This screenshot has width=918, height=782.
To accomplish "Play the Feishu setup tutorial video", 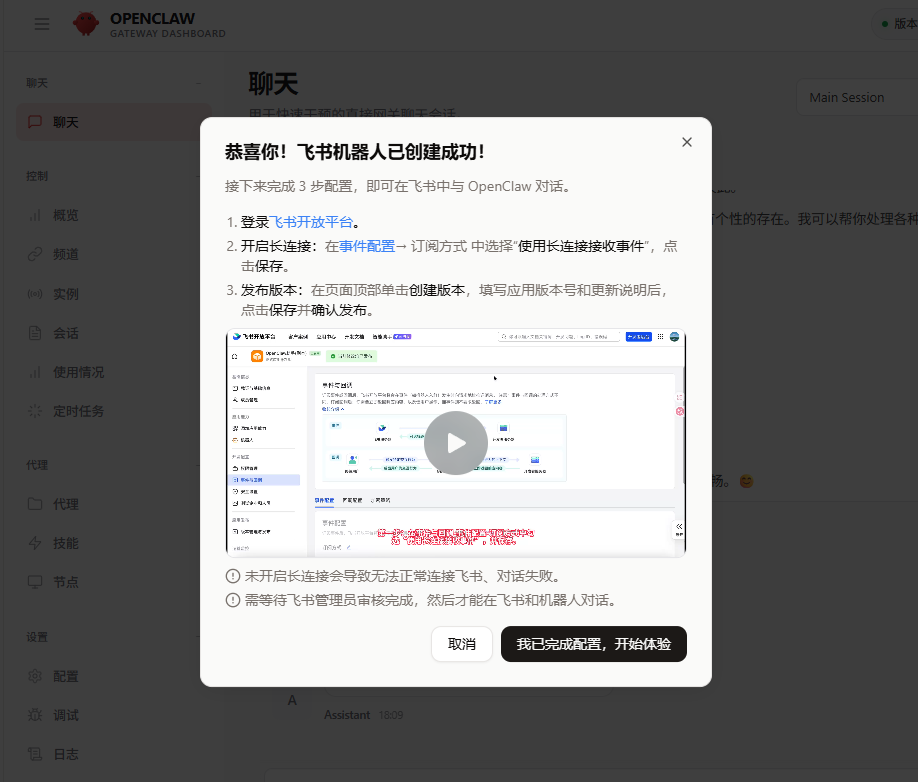I will 455,442.
